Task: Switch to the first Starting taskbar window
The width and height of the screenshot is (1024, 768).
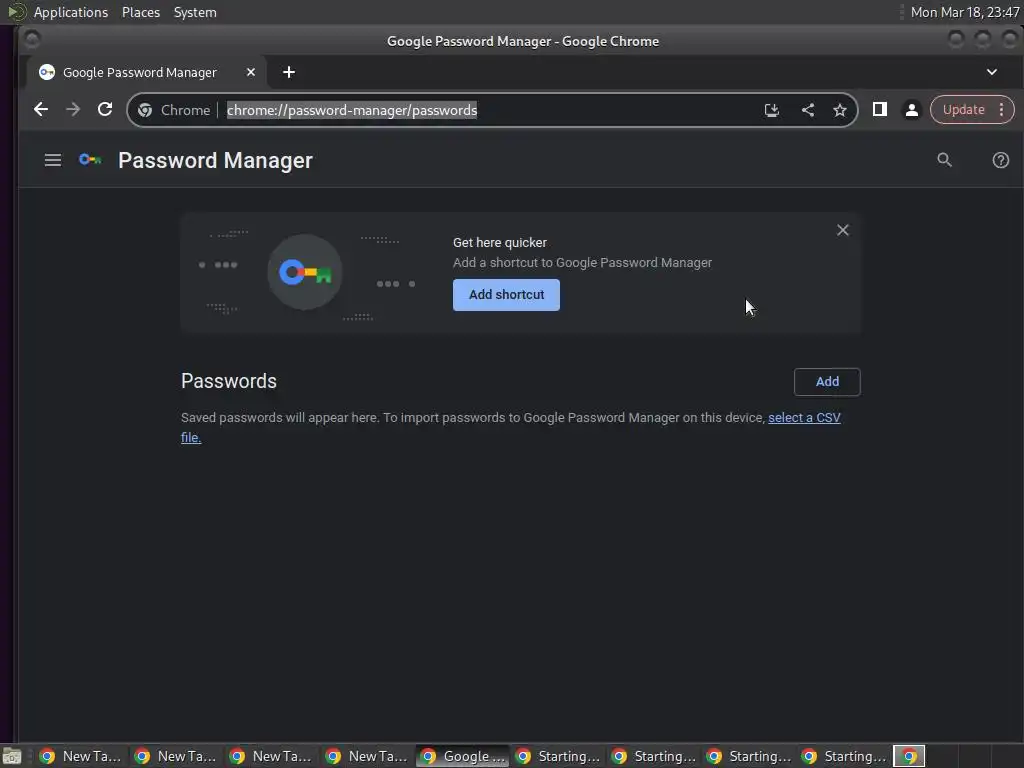Action: tap(558, 756)
